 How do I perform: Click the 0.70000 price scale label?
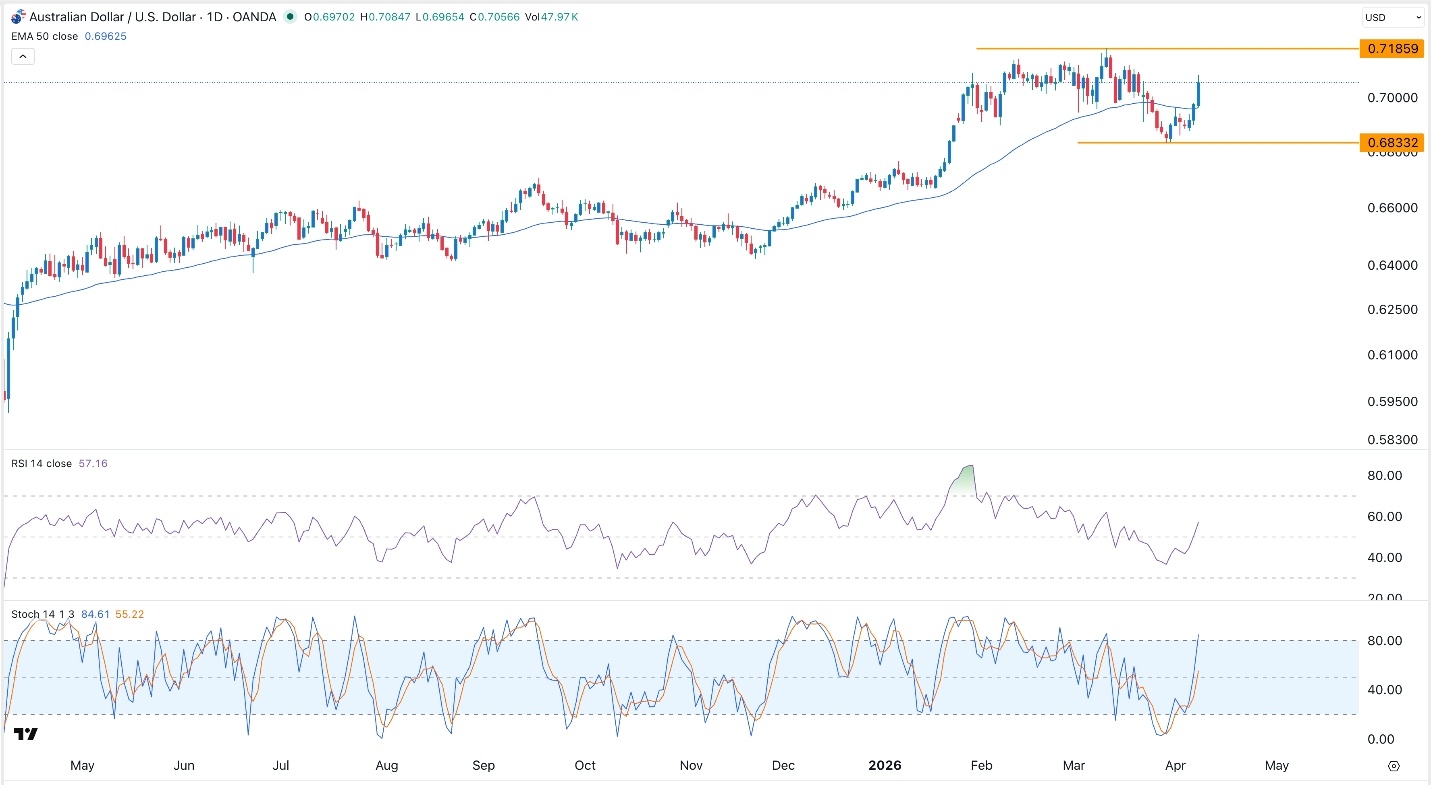1391,98
